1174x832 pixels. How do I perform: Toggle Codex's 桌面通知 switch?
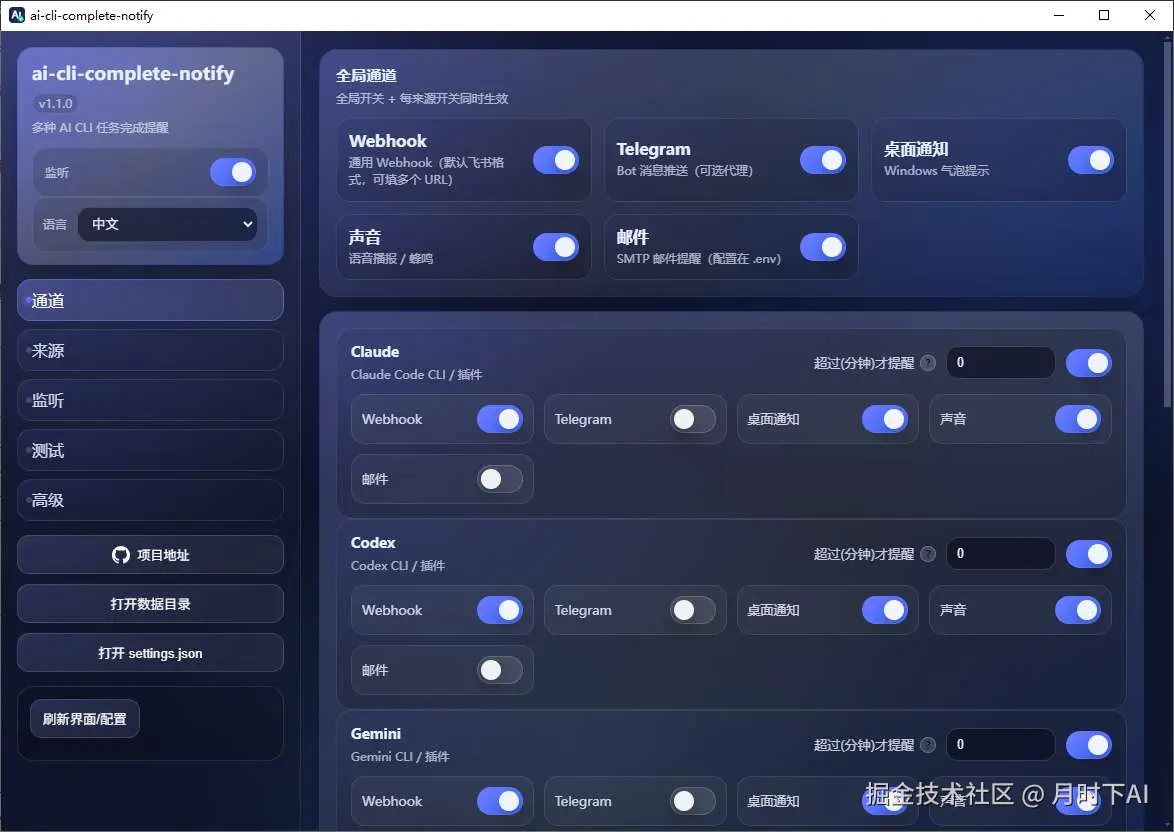click(884, 610)
